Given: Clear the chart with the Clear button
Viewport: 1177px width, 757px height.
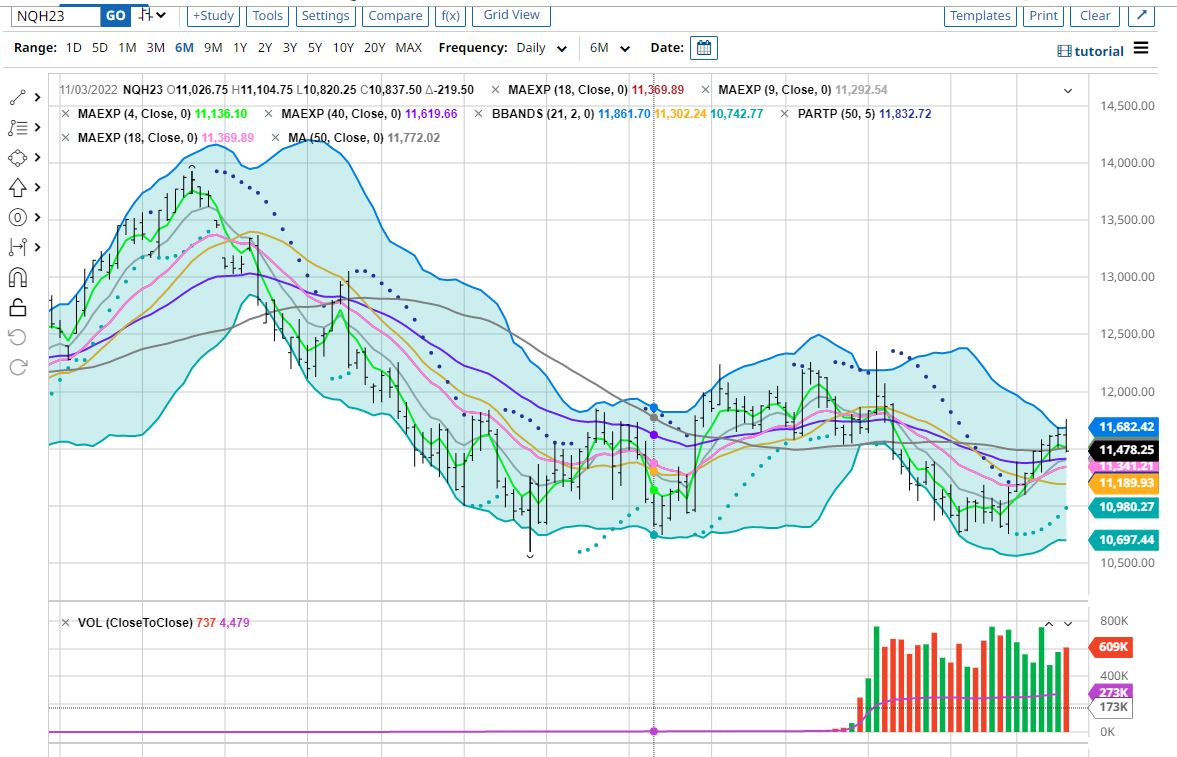Looking at the screenshot, I should click(1095, 15).
